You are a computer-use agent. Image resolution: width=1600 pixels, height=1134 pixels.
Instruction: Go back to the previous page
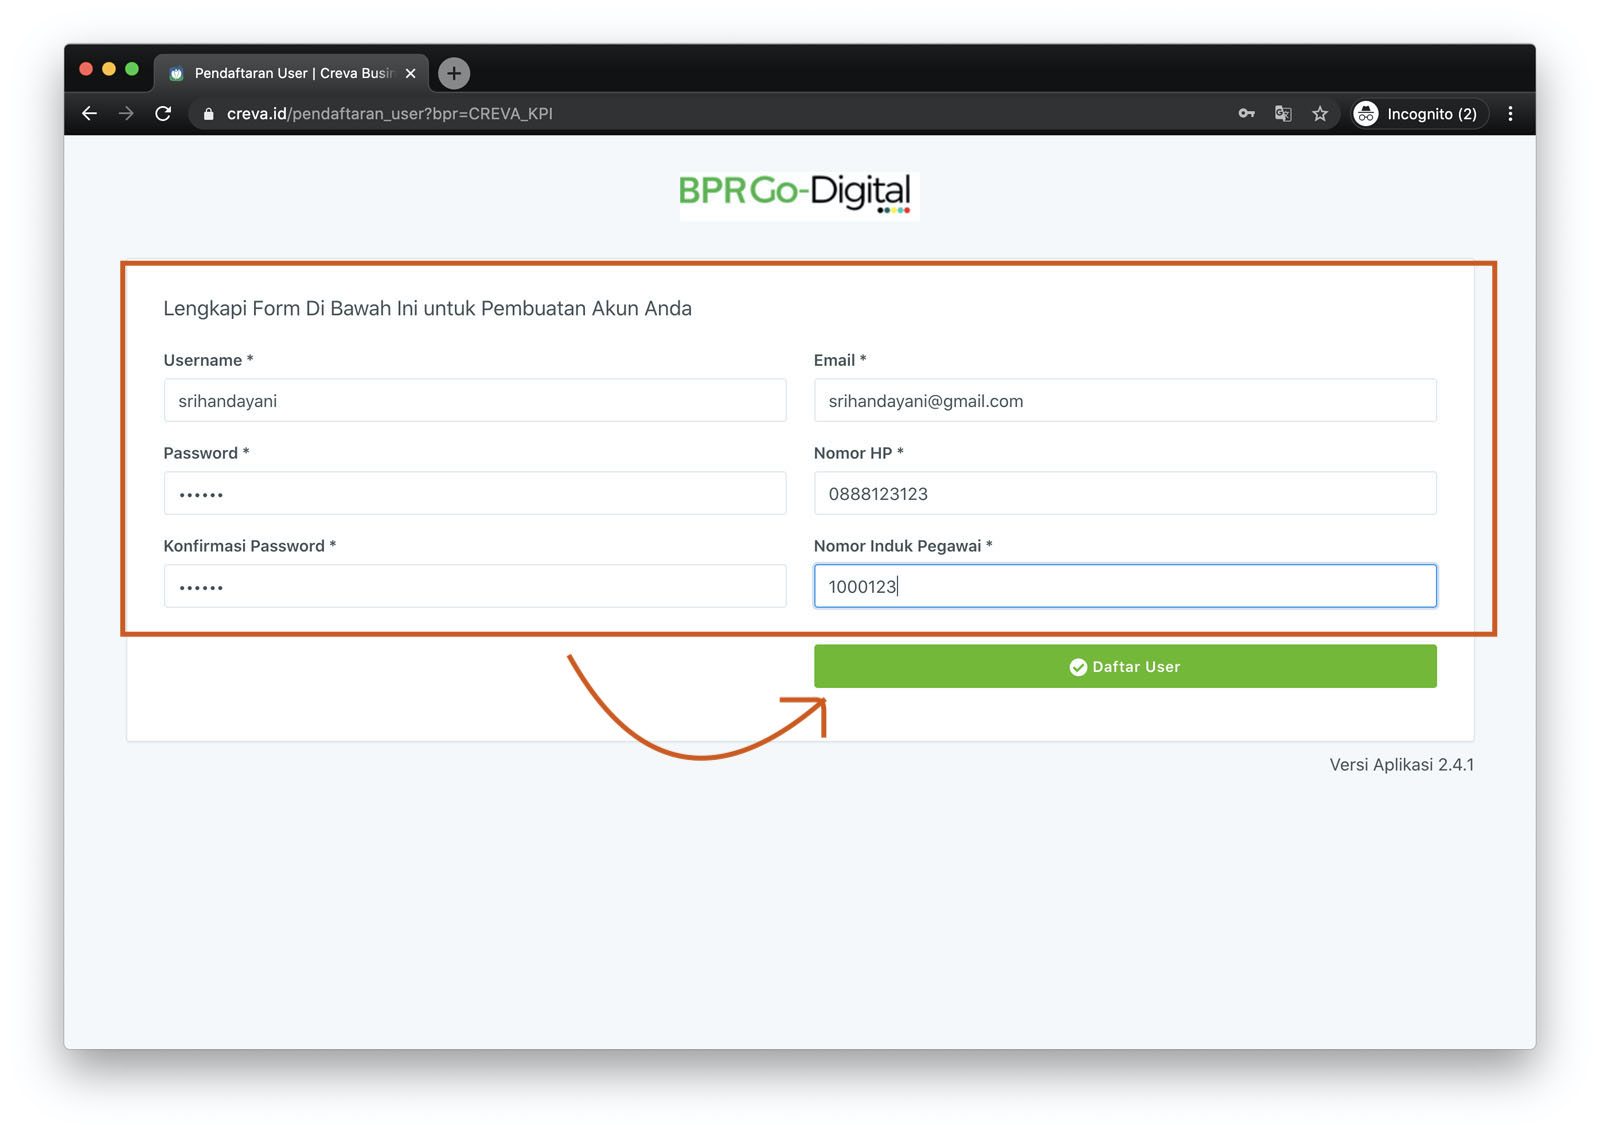click(x=89, y=114)
